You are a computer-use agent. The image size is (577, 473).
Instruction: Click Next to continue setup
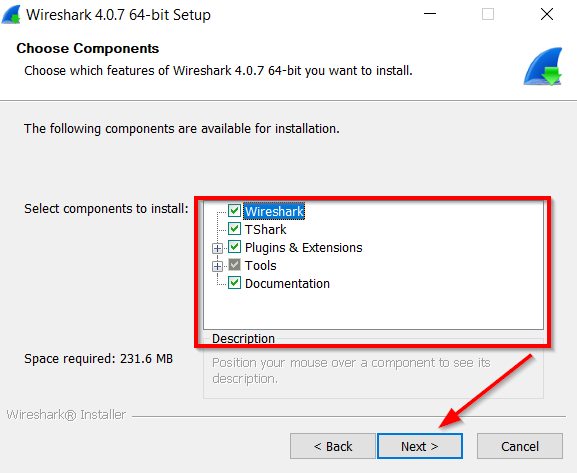420,446
